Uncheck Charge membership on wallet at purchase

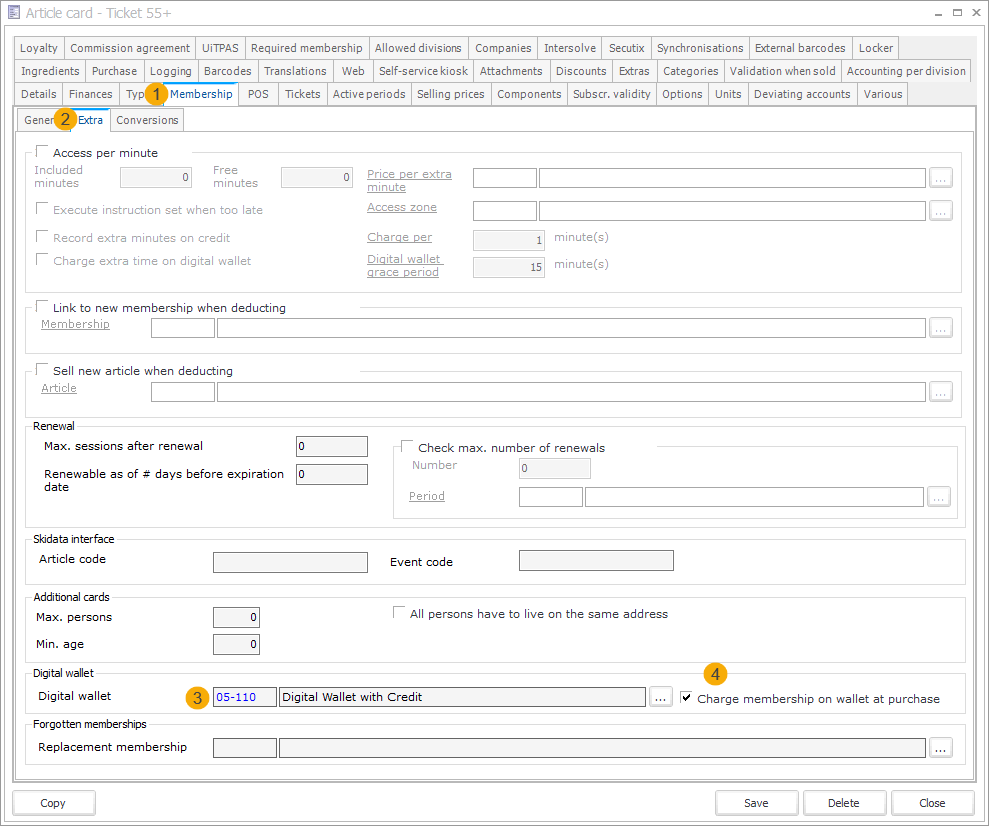(x=686, y=698)
